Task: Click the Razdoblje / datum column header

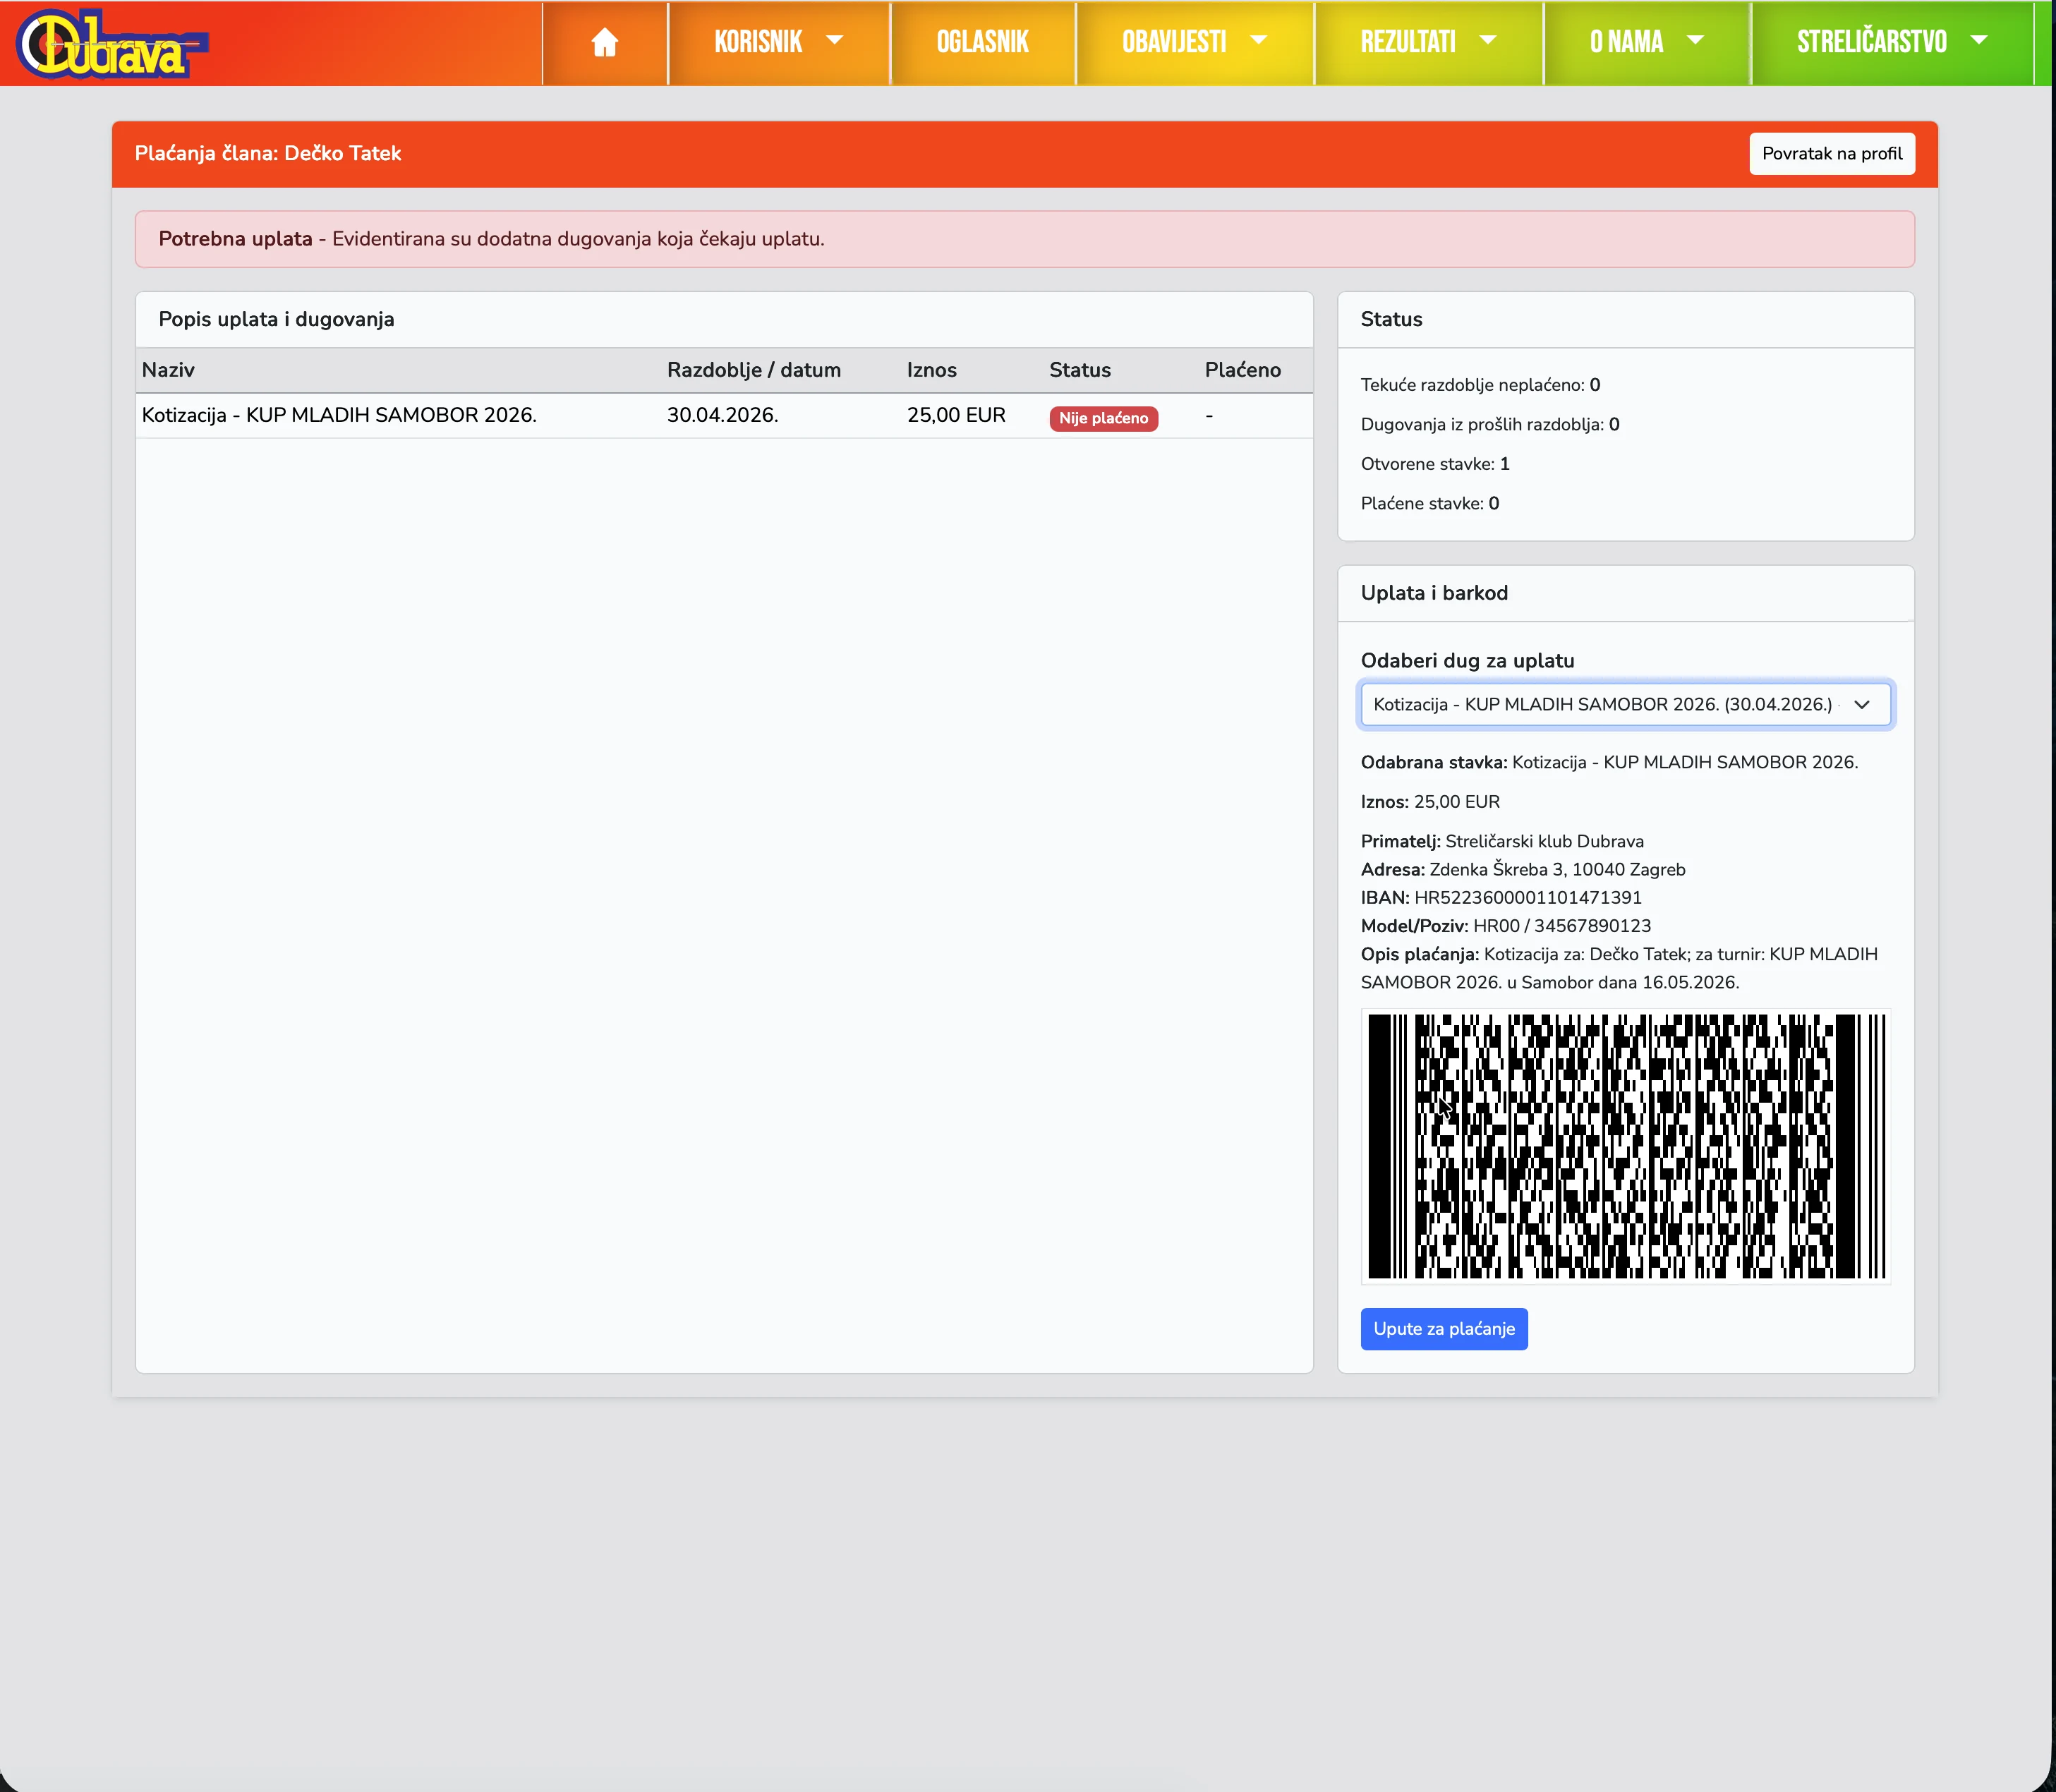Action: click(x=753, y=370)
